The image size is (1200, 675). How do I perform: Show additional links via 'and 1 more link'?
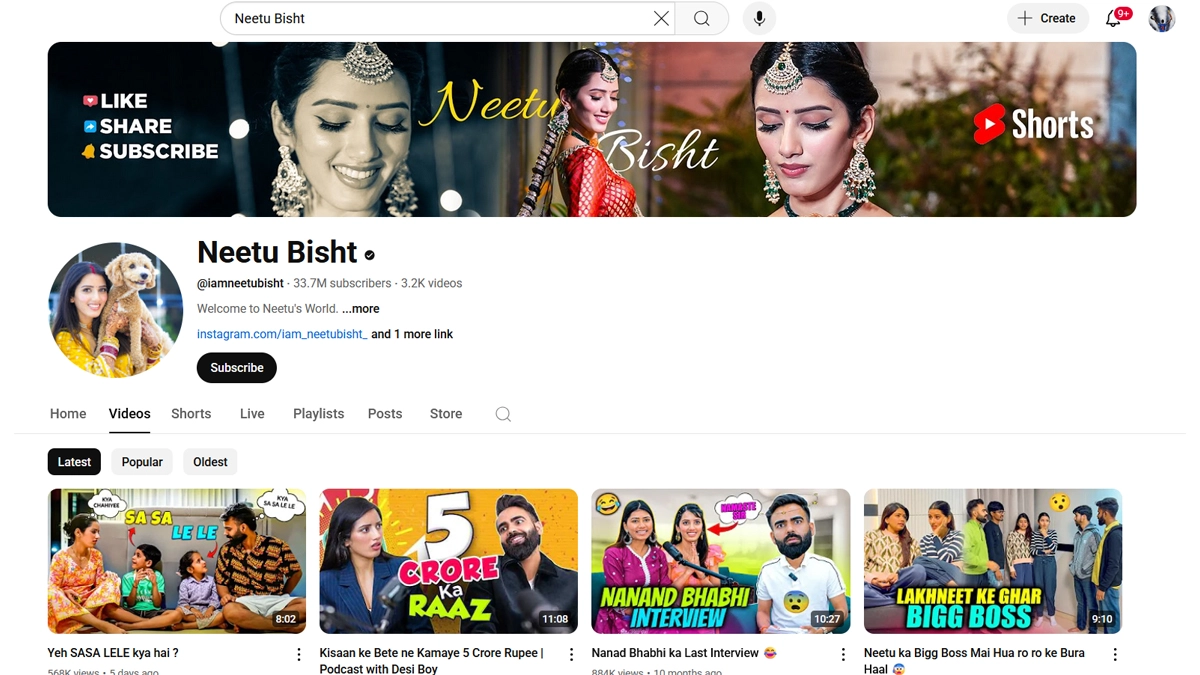pos(412,334)
